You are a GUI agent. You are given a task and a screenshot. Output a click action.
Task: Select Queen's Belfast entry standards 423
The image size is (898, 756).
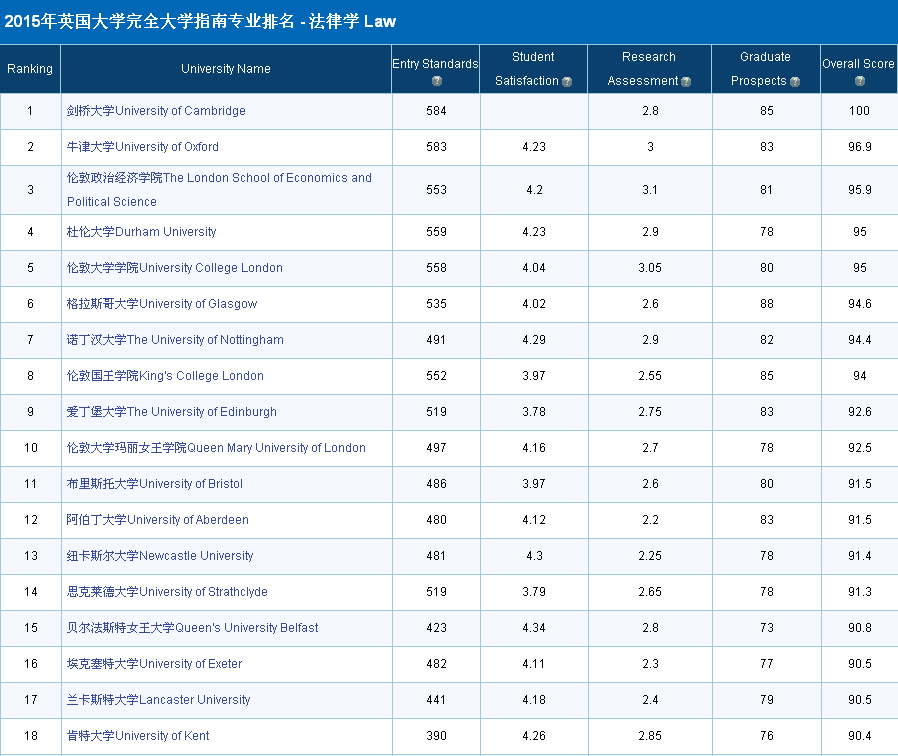pyautogui.click(x=436, y=628)
